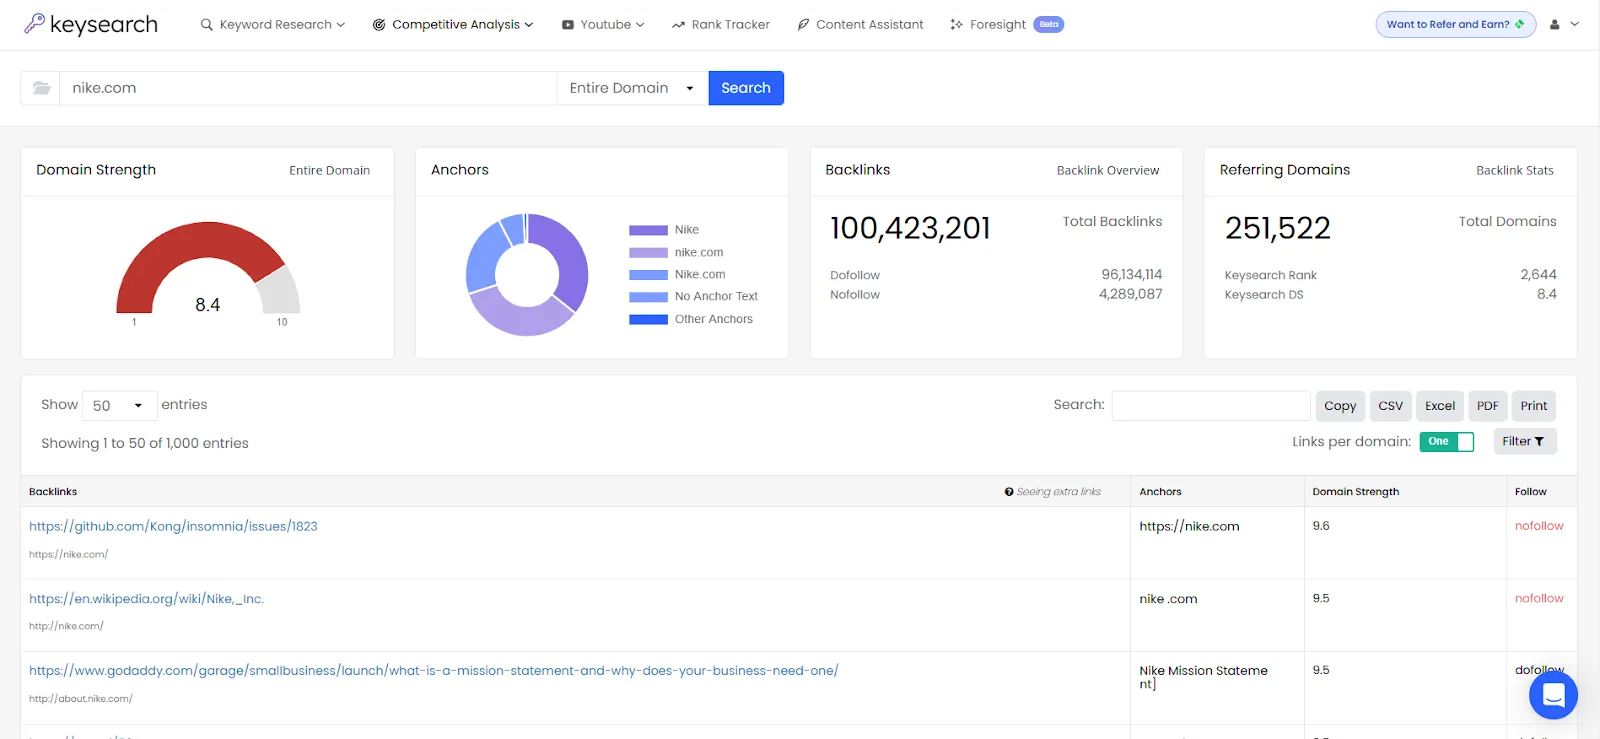Click the Rank Tracker trend icon

point(678,25)
